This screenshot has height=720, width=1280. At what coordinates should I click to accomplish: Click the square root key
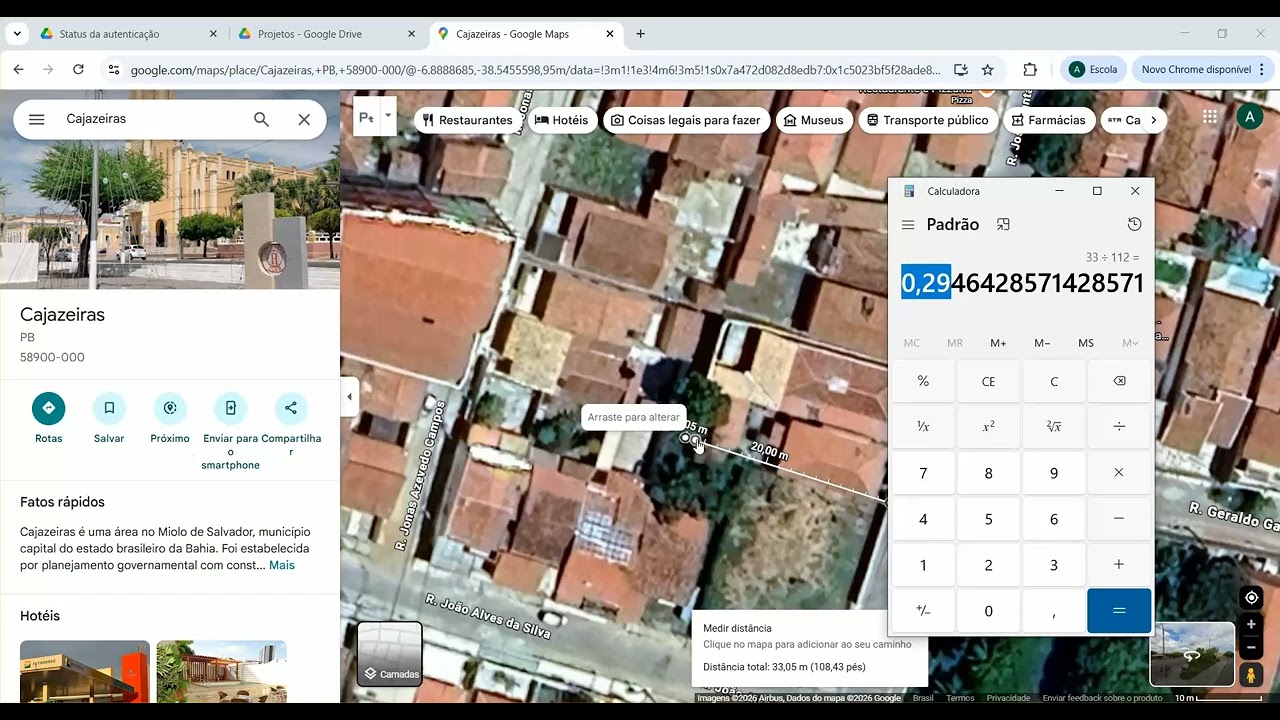coord(1054,427)
